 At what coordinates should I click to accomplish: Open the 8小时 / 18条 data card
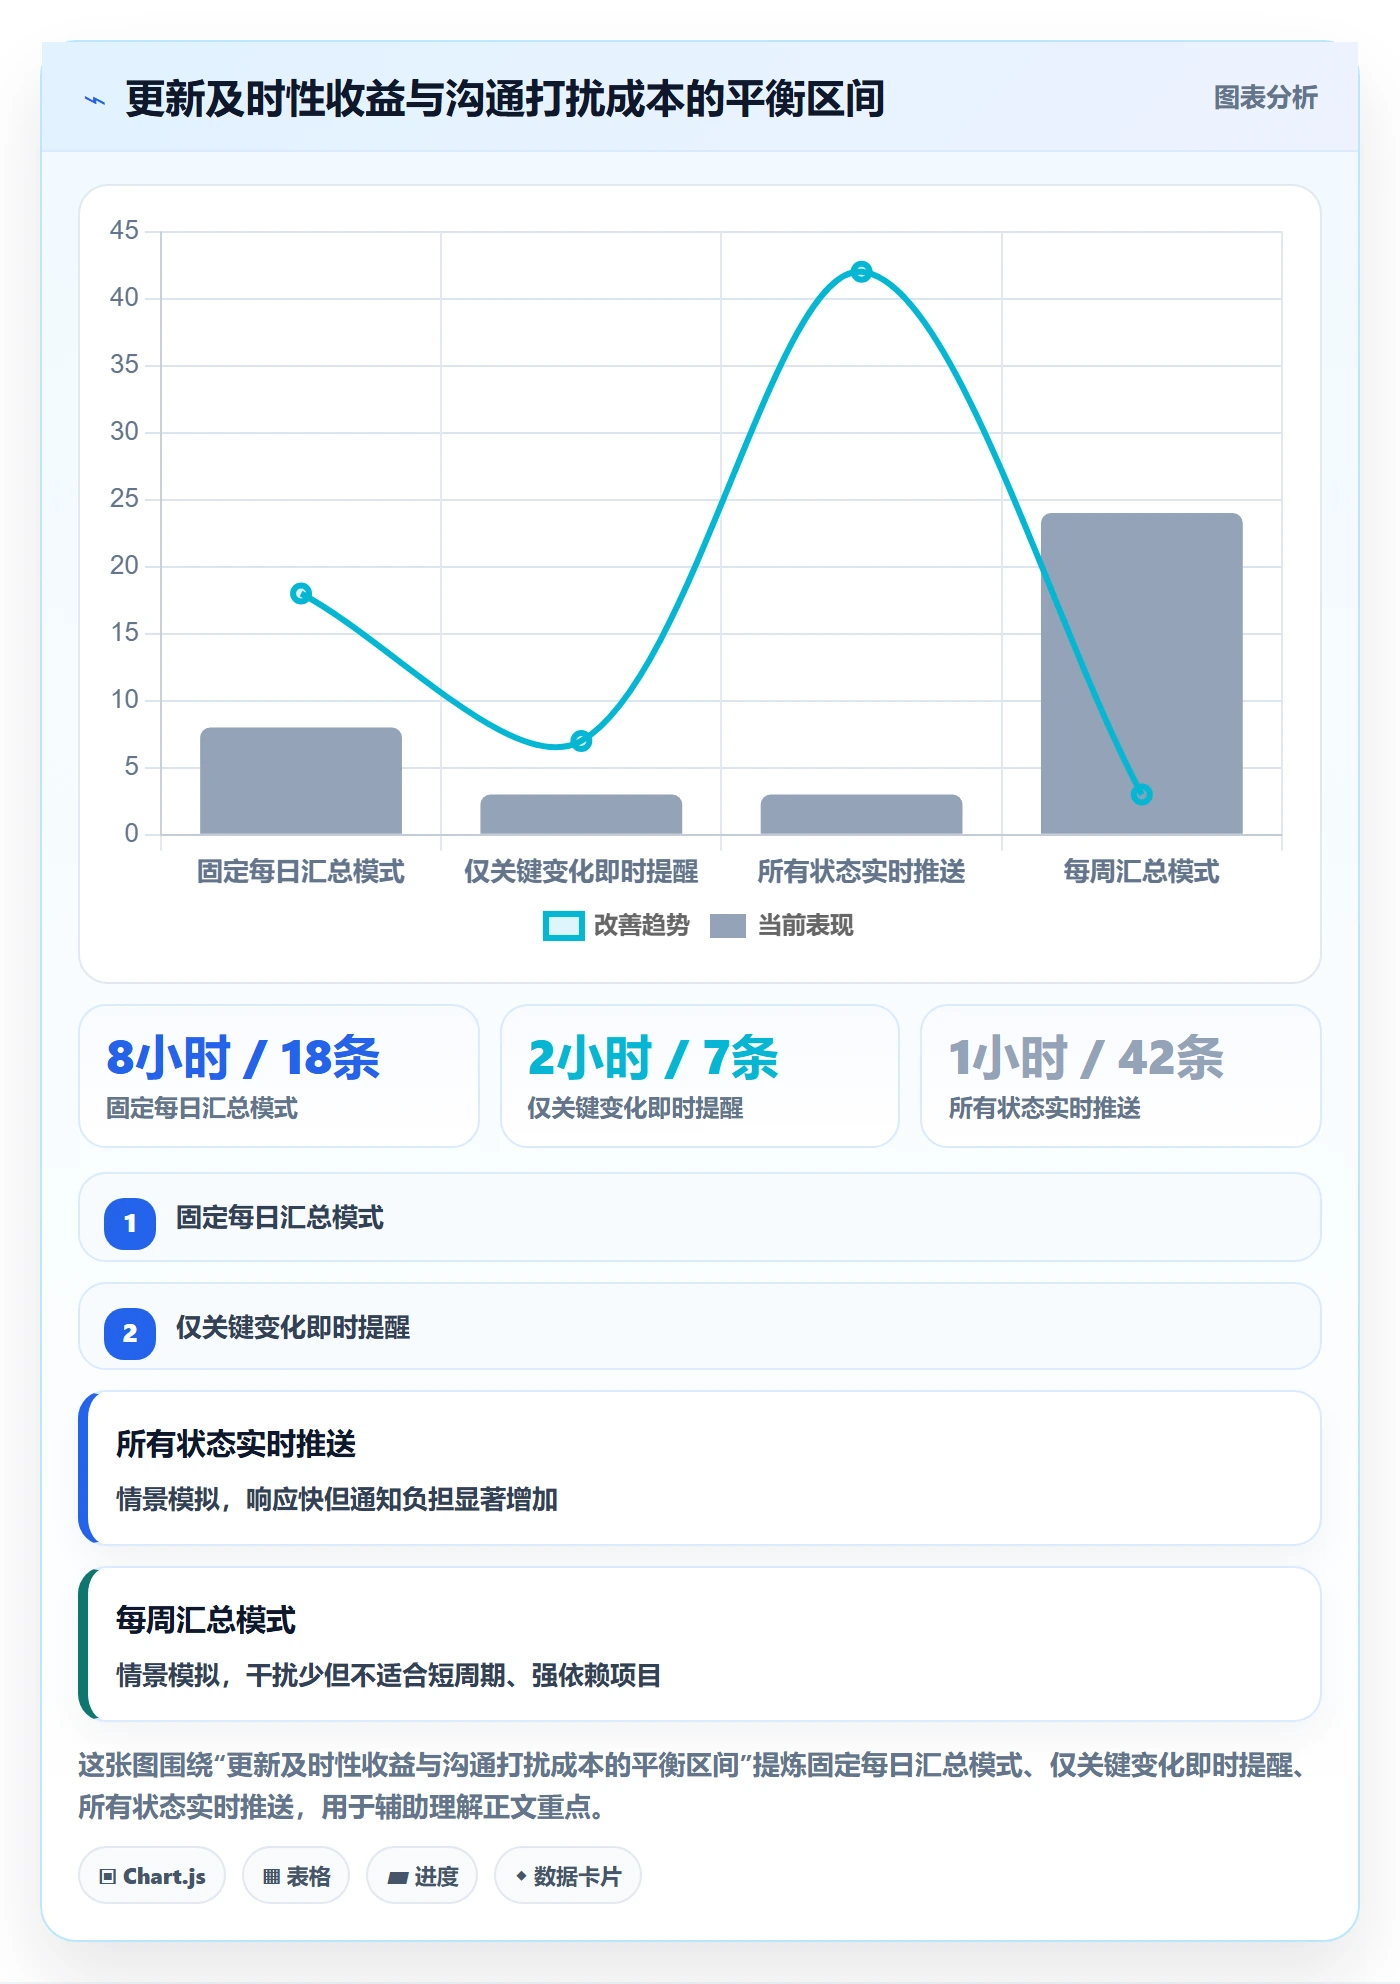pos(279,1076)
